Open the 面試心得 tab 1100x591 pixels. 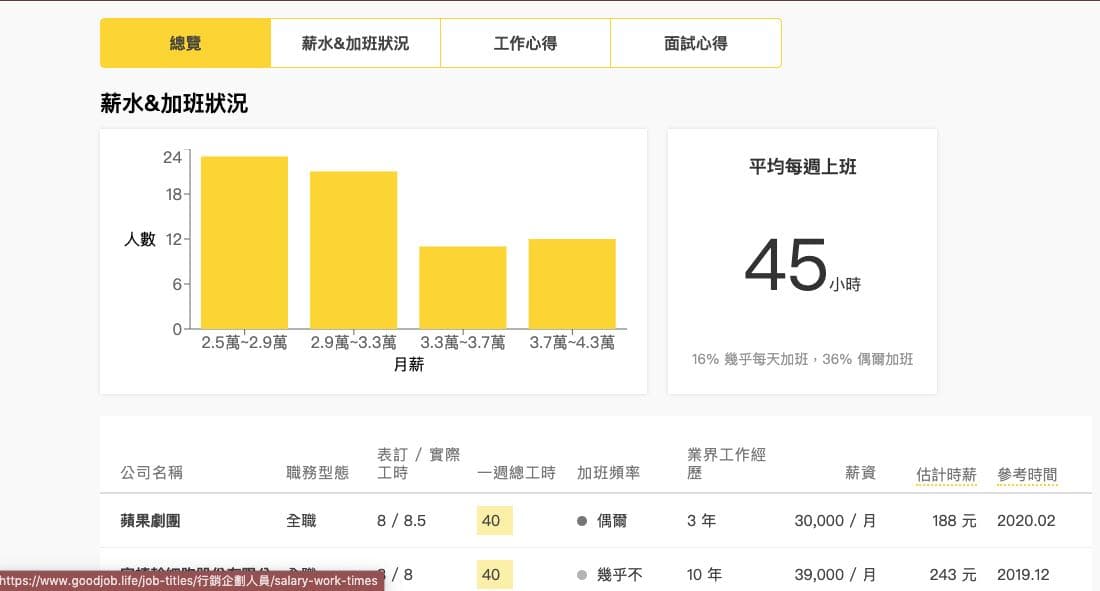point(696,44)
